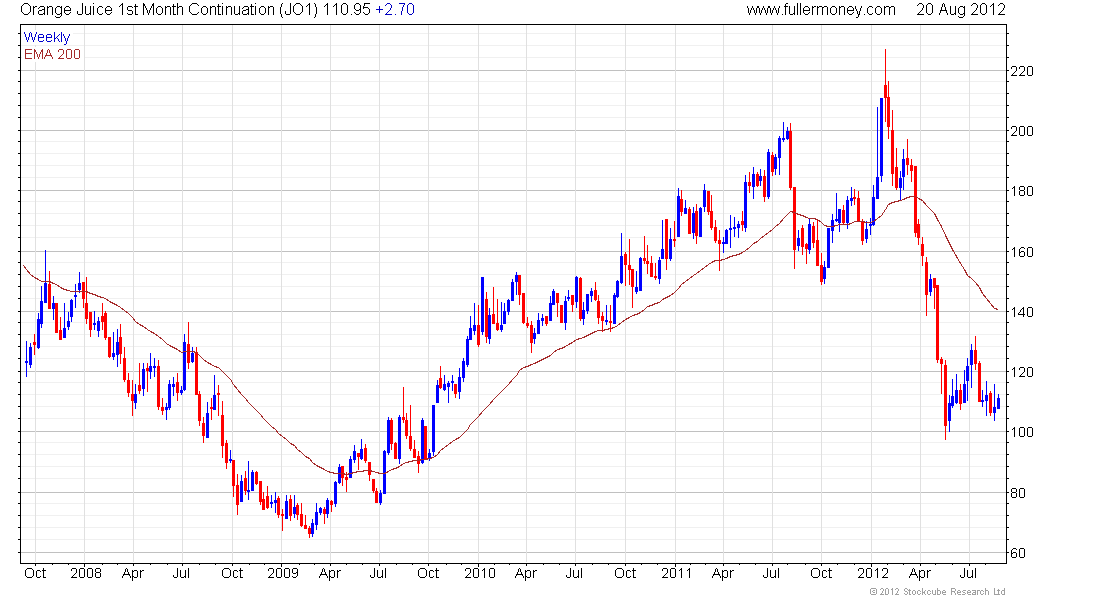Click the 200 price level label
The image size is (1100, 600).
1021,131
